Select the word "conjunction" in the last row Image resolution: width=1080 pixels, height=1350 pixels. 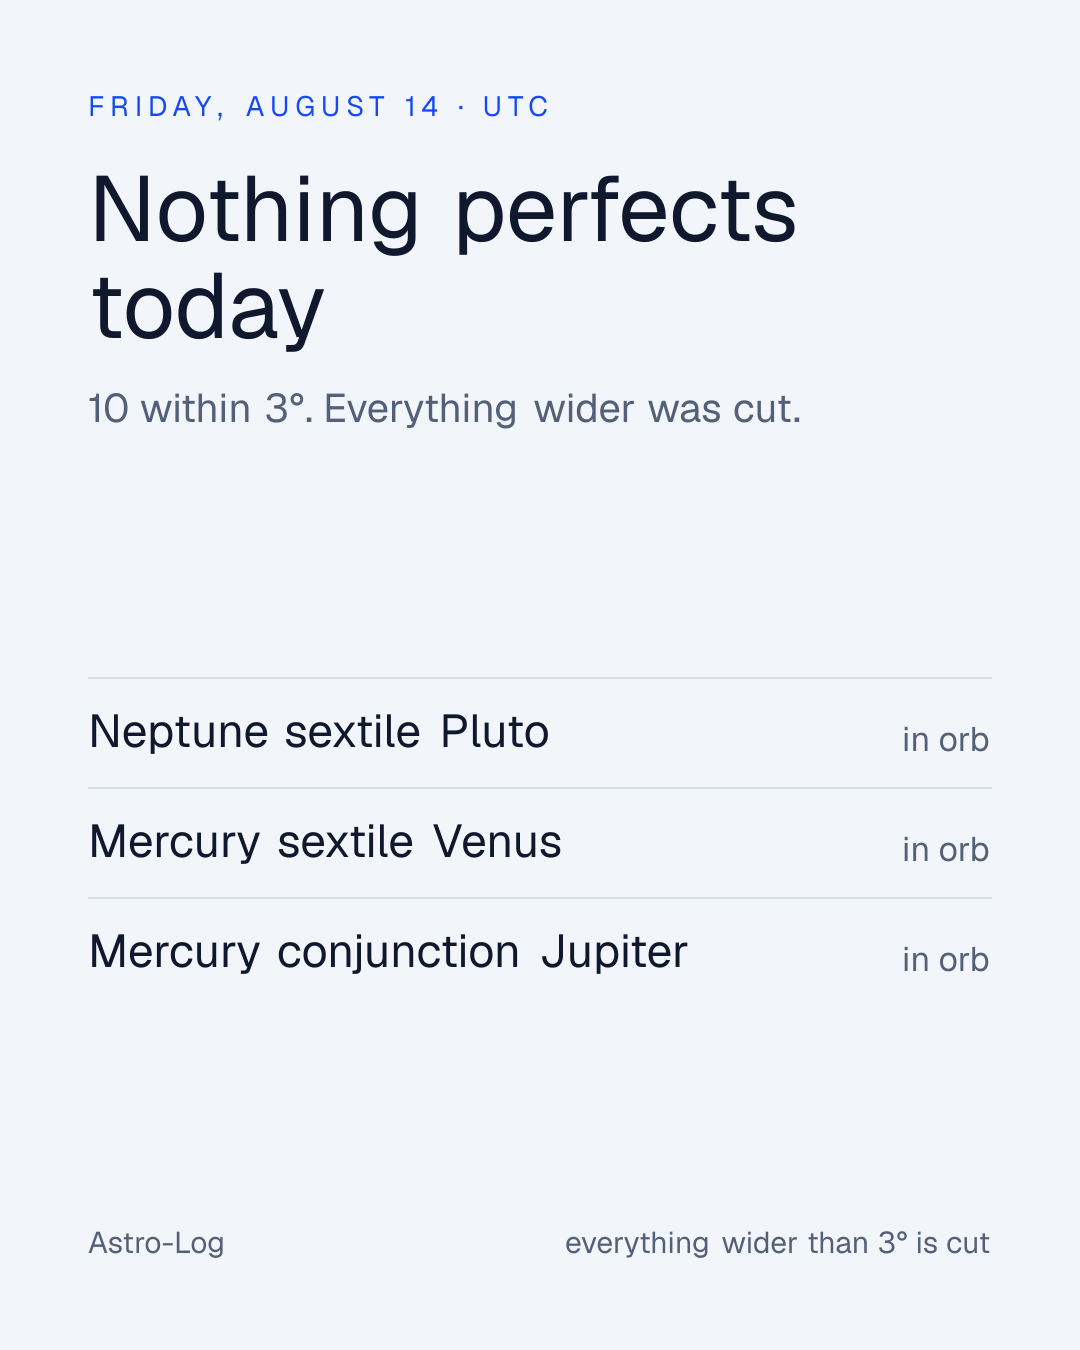(398, 952)
